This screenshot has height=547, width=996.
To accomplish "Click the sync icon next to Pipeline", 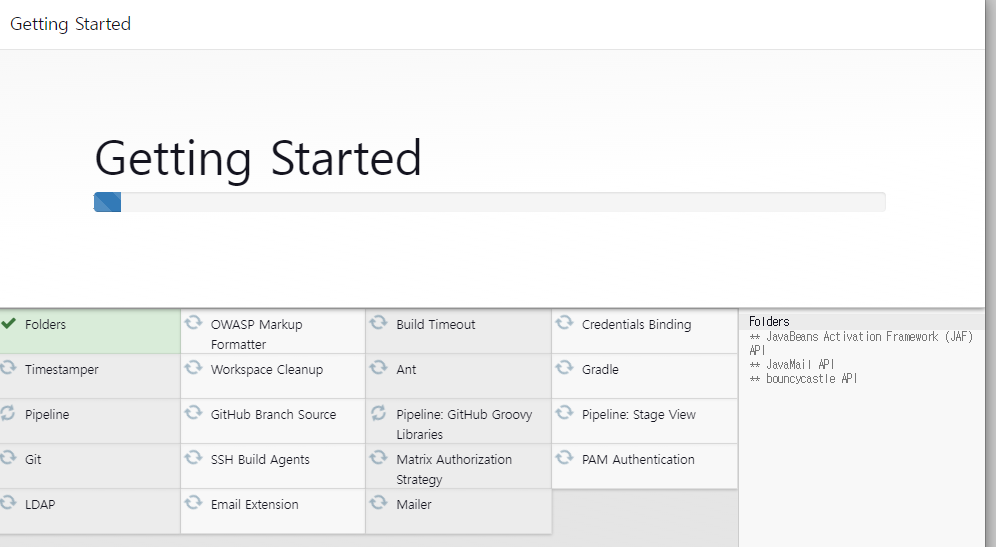I will [8, 413].
